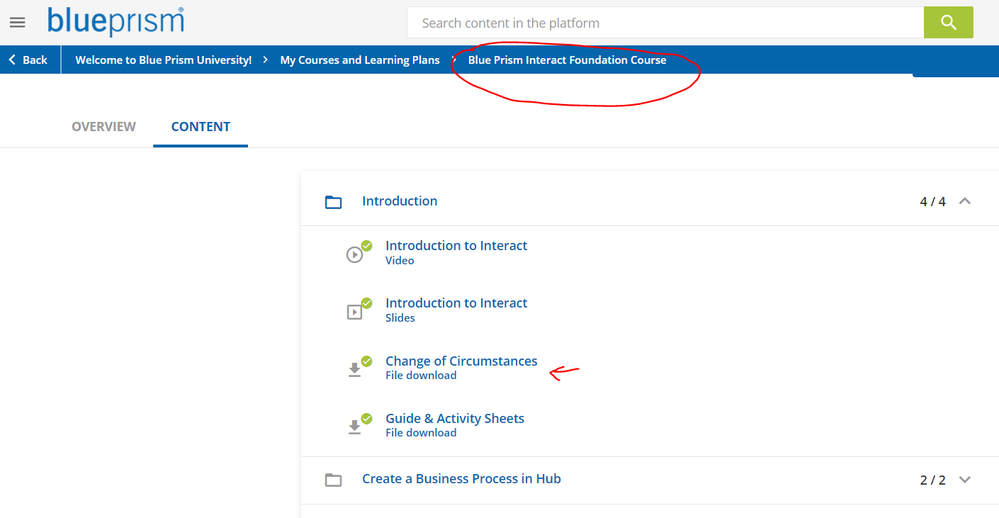Click breadcrumb arrow after Welcome to Blue Prism University!
The height and width of the screenshot is (518, 999).
coord(265,60)
